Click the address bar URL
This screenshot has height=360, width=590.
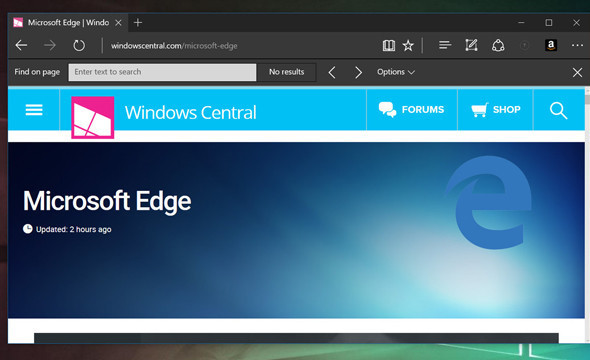pos(174,46)
